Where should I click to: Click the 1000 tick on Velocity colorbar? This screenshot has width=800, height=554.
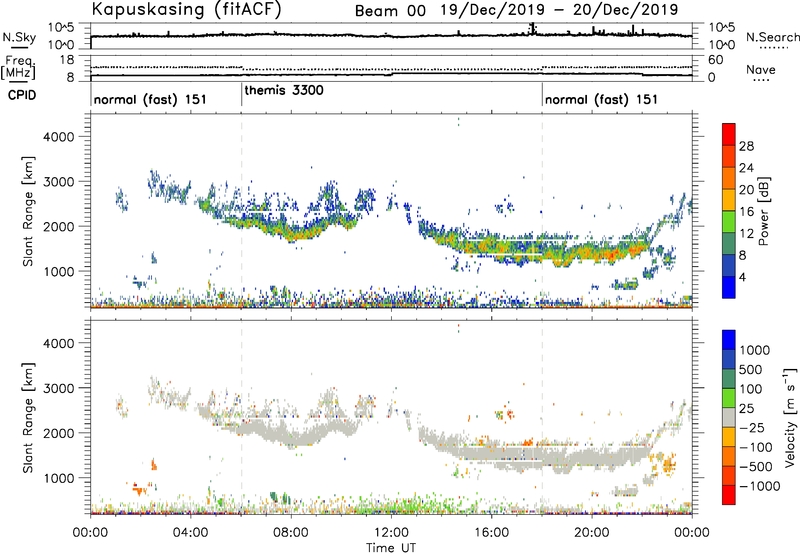(755, 350)
